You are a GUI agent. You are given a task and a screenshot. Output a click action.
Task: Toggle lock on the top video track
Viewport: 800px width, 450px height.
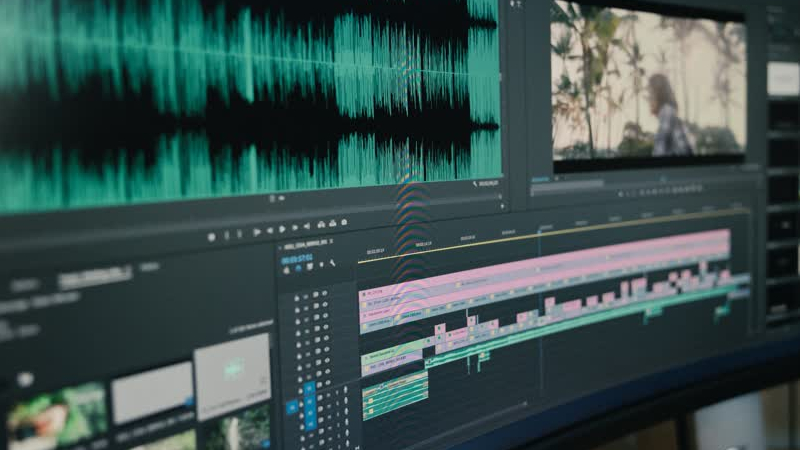[298, 297]
